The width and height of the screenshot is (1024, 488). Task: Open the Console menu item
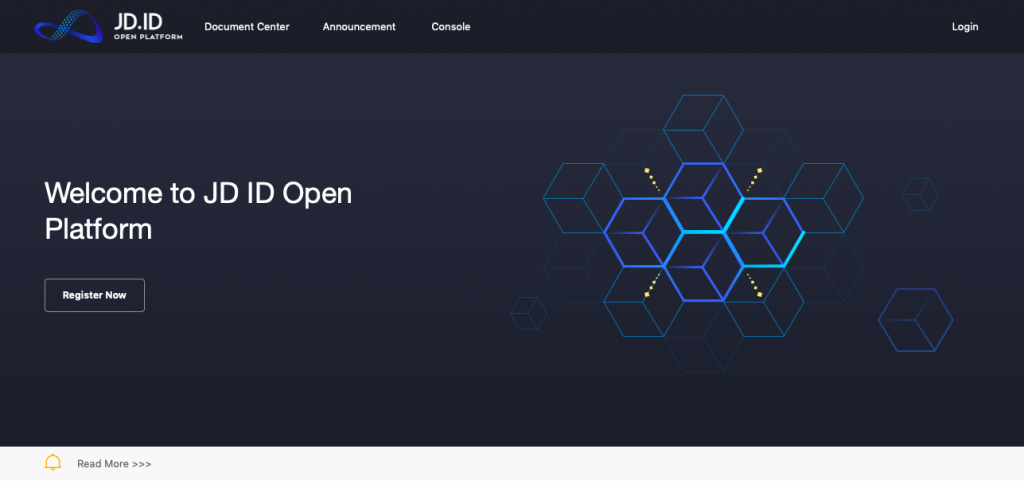coord(451,27)
